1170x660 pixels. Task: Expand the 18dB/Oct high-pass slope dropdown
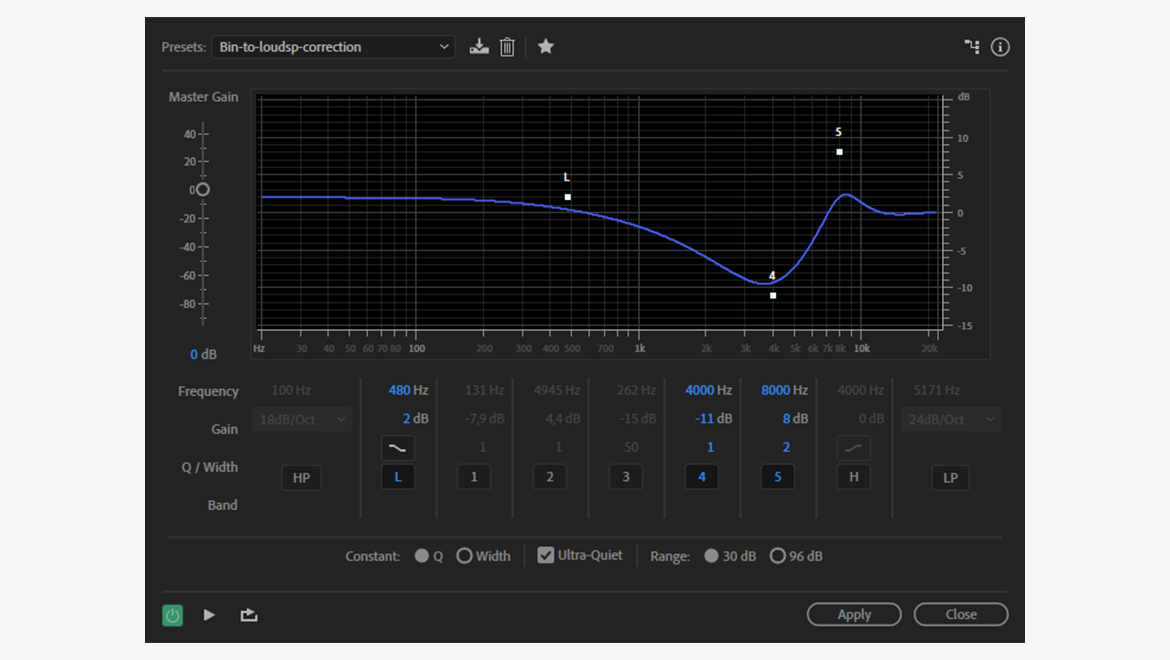(x=301, y=420)
